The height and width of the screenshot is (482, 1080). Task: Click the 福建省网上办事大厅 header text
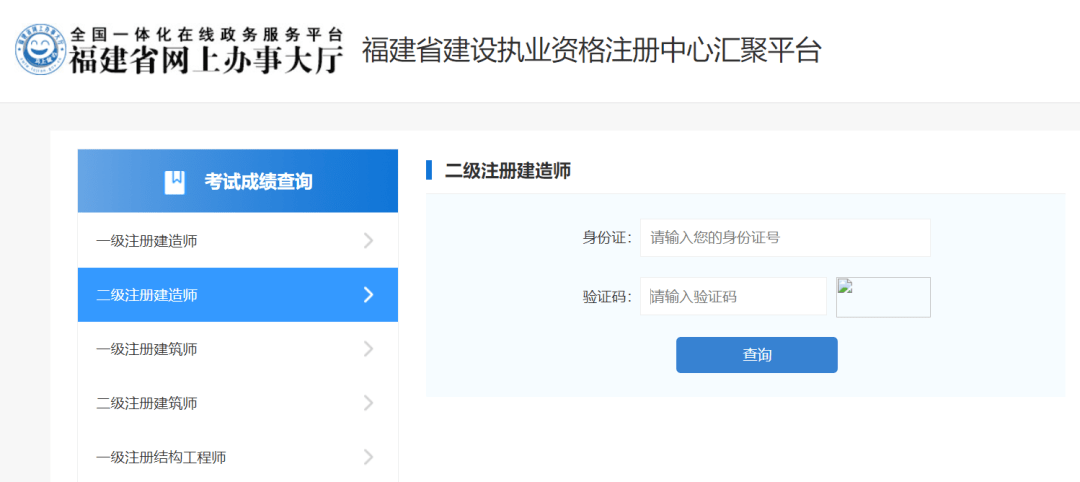(x=207, y=60)
